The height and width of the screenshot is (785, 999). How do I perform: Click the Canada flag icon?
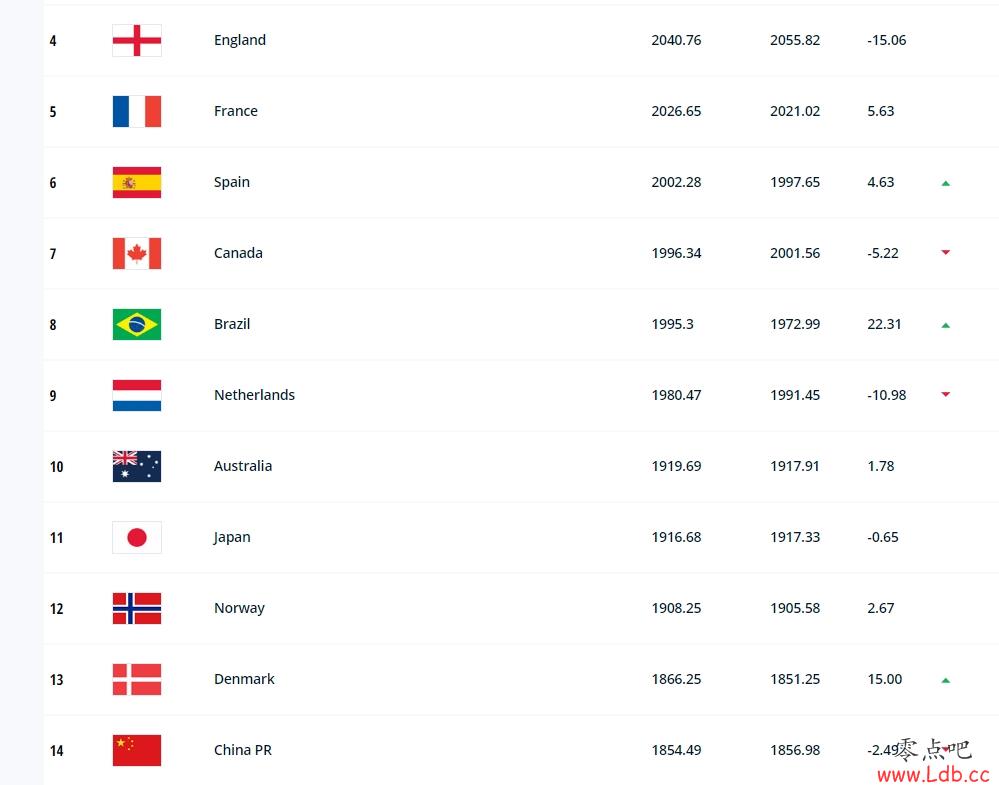pos(137,254)
